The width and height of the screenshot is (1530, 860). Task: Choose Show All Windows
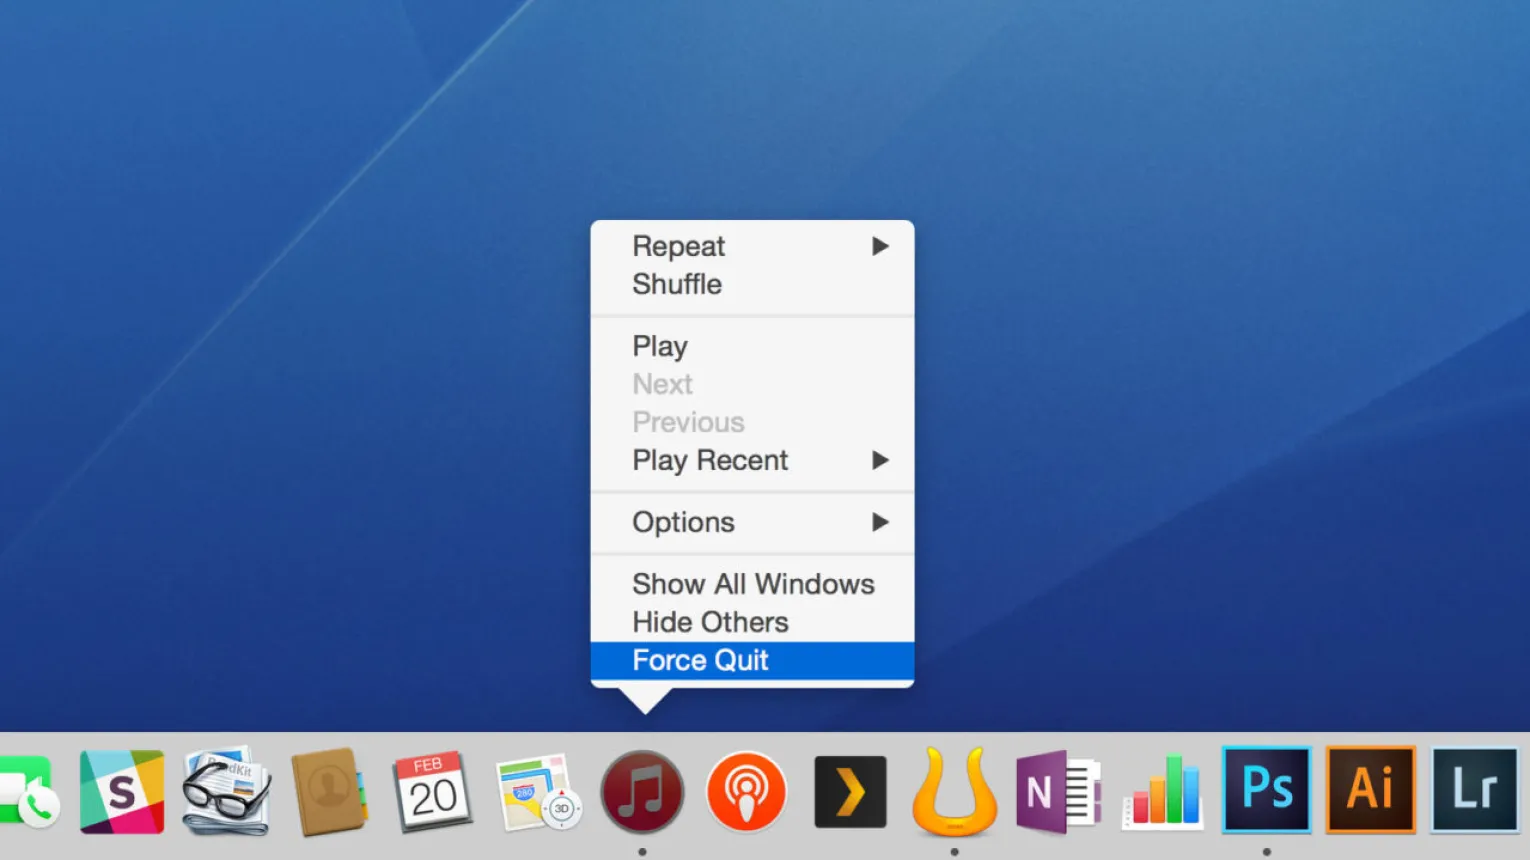752,584
